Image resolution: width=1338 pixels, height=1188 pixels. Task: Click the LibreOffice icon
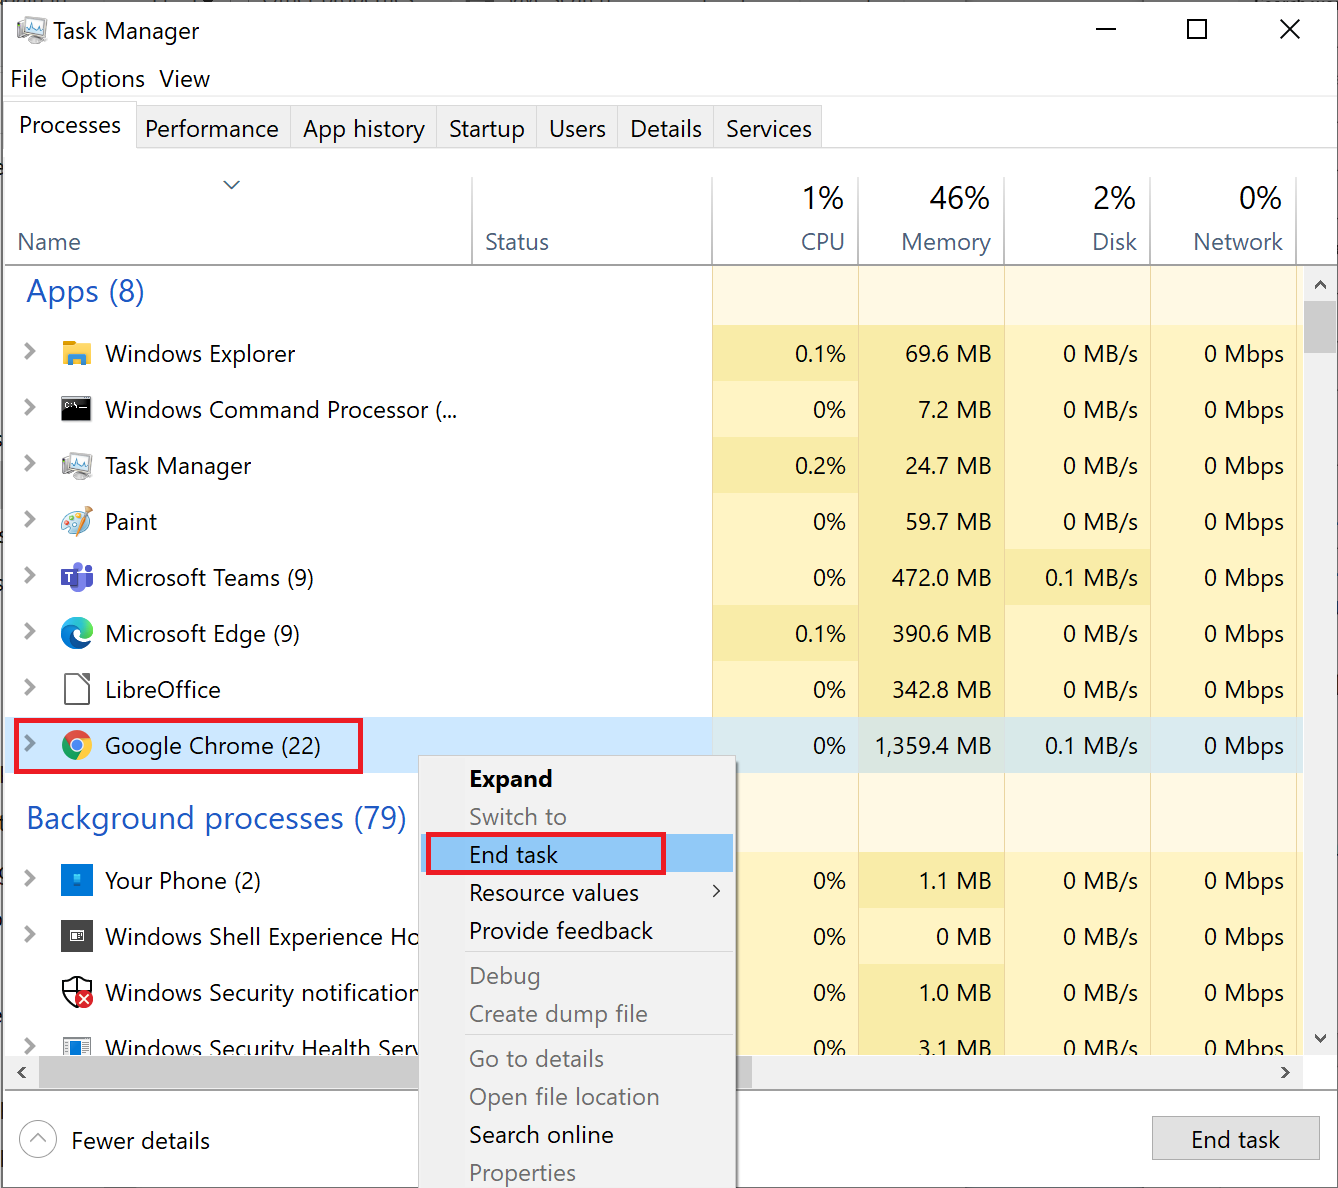pos(77,689)
